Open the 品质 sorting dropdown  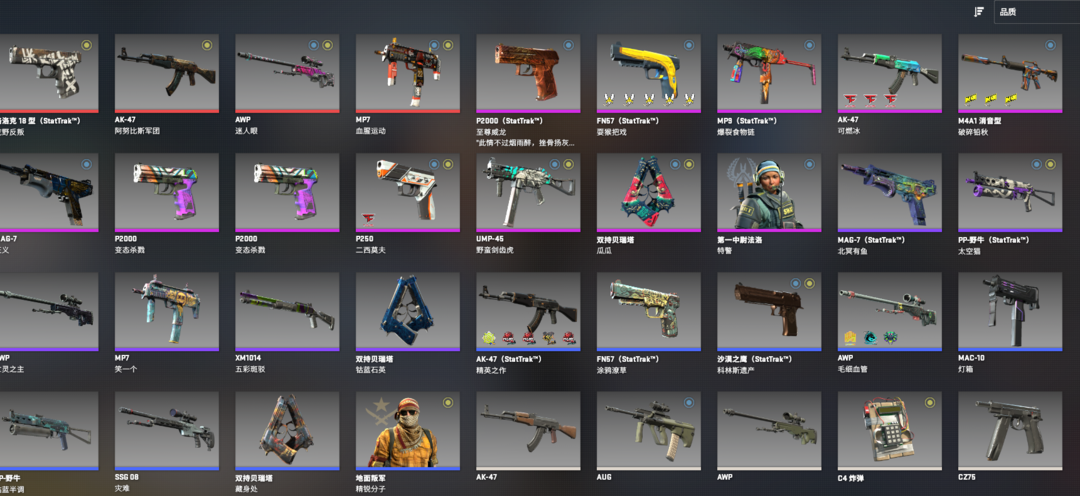pos(1037,12)
